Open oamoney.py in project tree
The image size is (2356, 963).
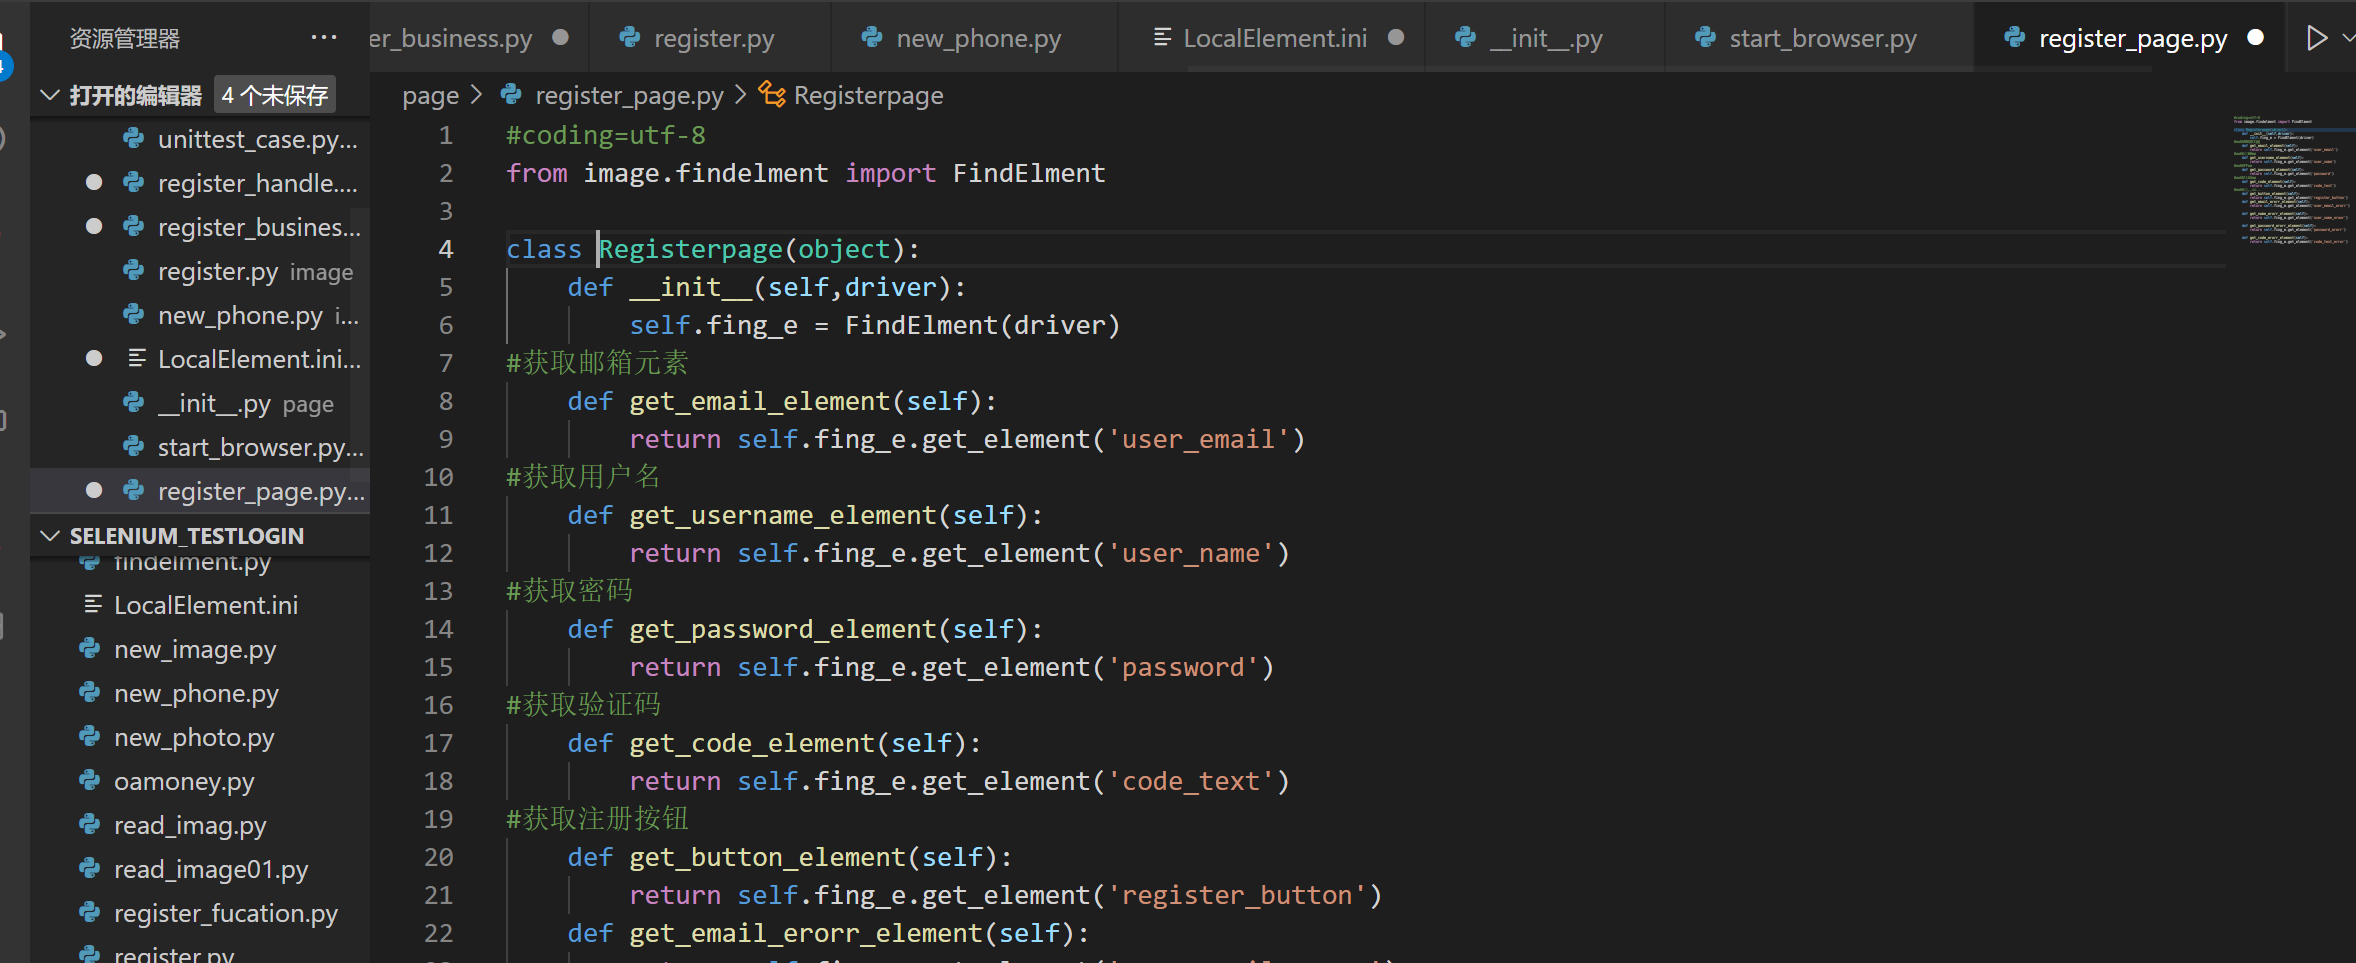tap(200, 781)
